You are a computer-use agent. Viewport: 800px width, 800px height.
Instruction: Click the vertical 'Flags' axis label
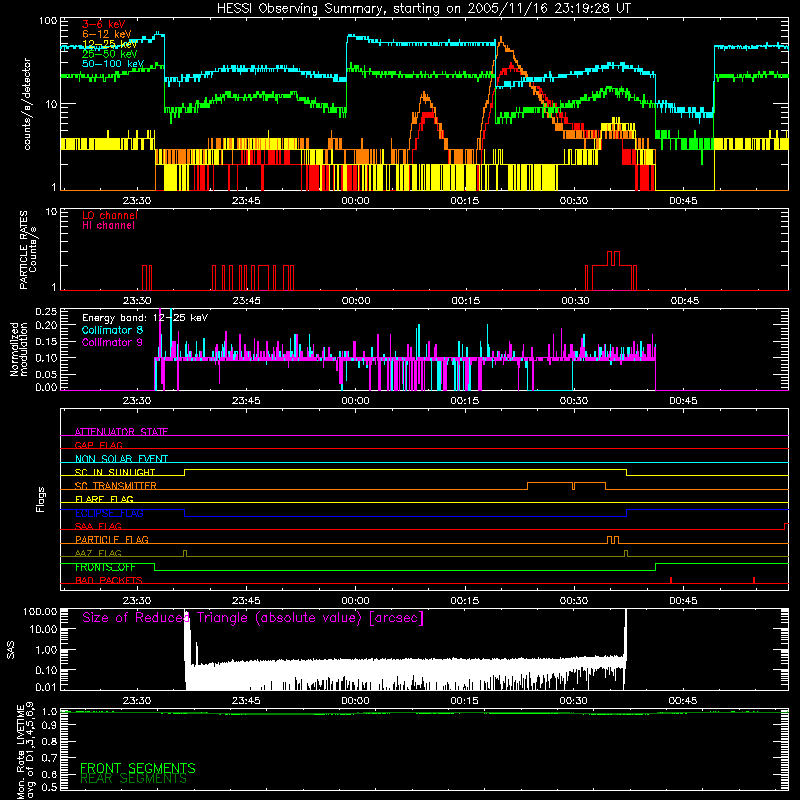tap(41, 499)
